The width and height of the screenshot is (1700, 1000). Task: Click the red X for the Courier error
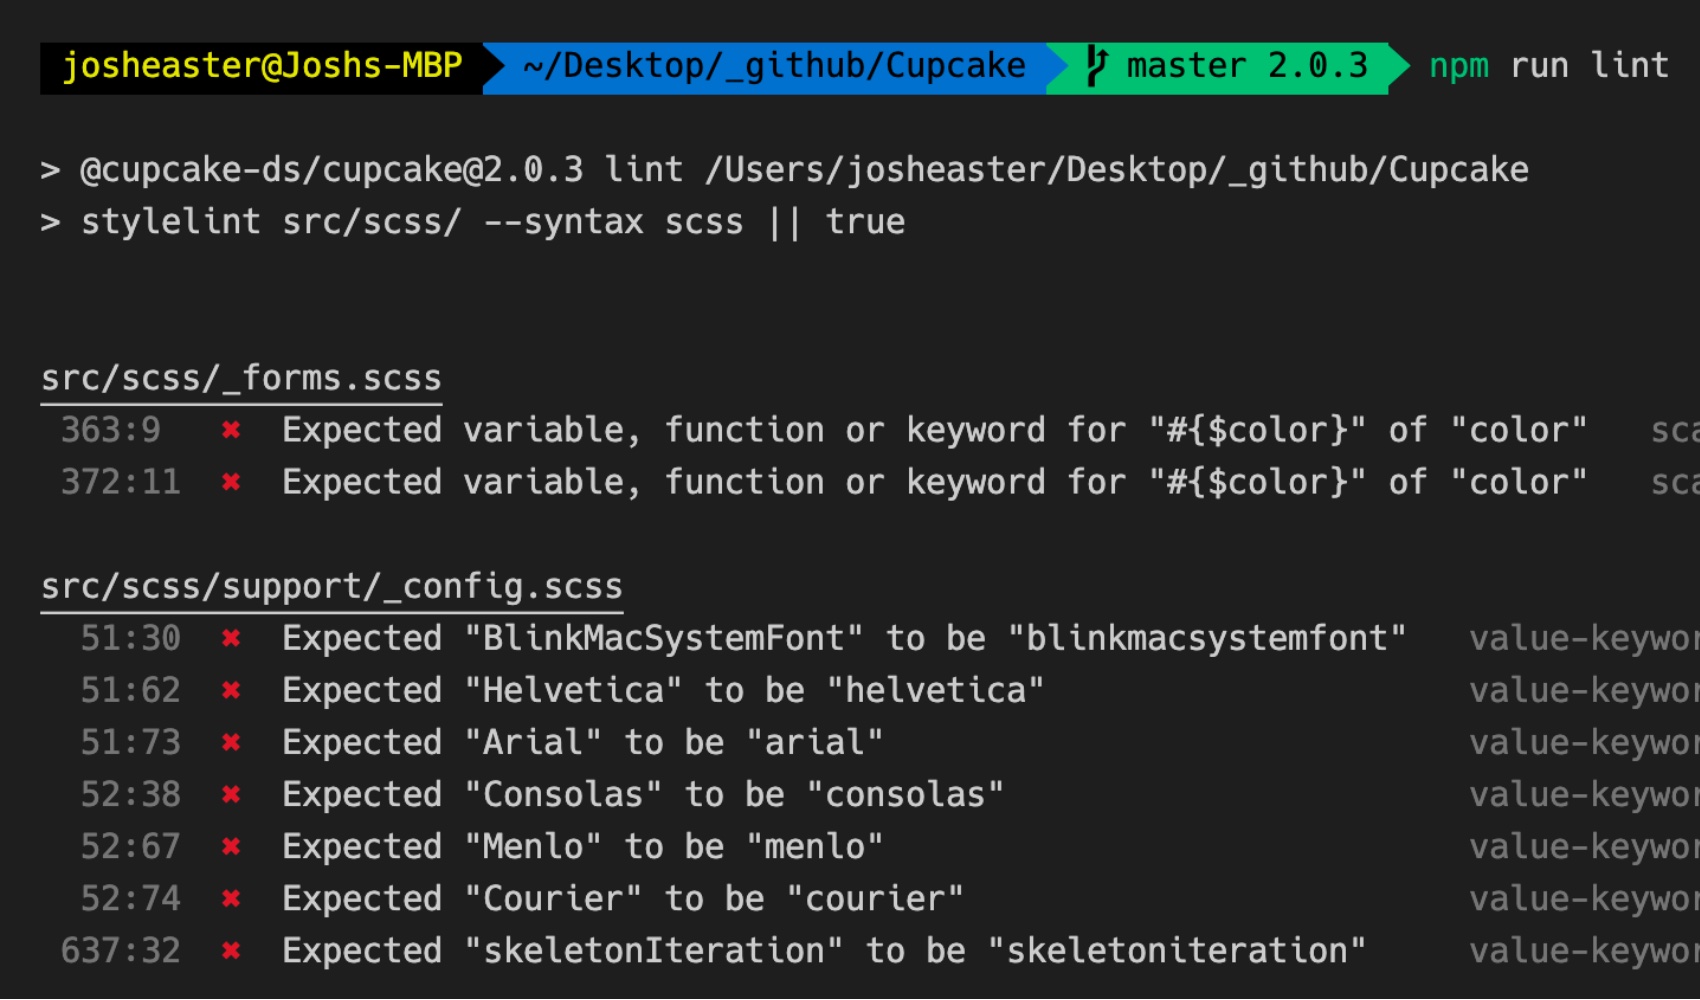231,898
